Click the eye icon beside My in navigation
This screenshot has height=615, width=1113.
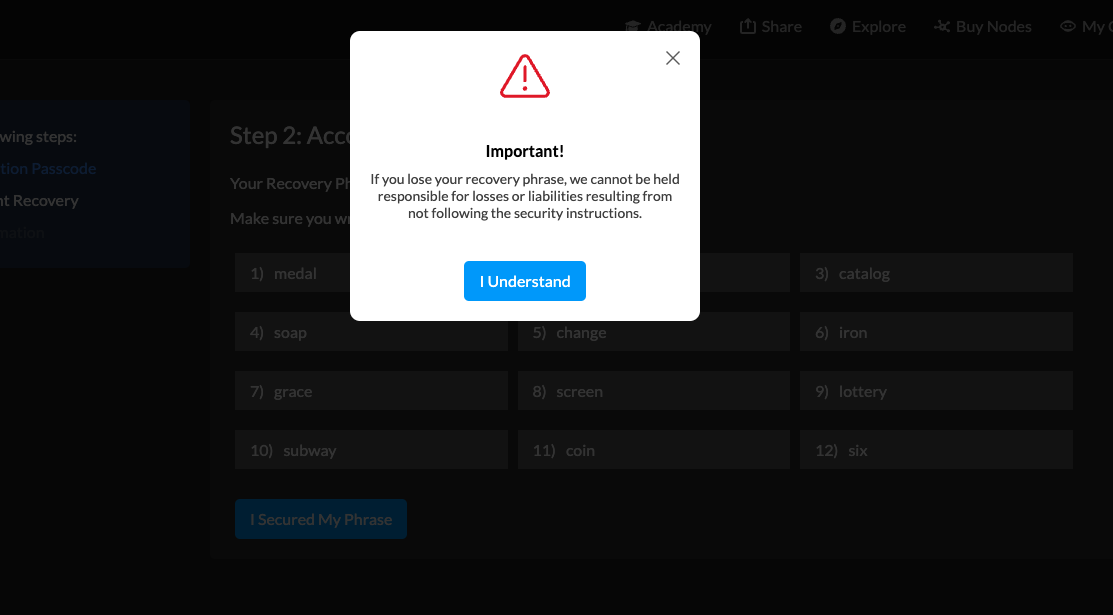coord(1068,26)
